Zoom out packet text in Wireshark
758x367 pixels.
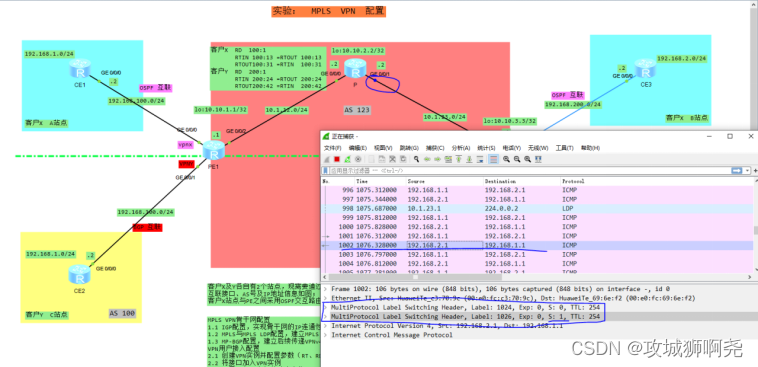point(517,159)
